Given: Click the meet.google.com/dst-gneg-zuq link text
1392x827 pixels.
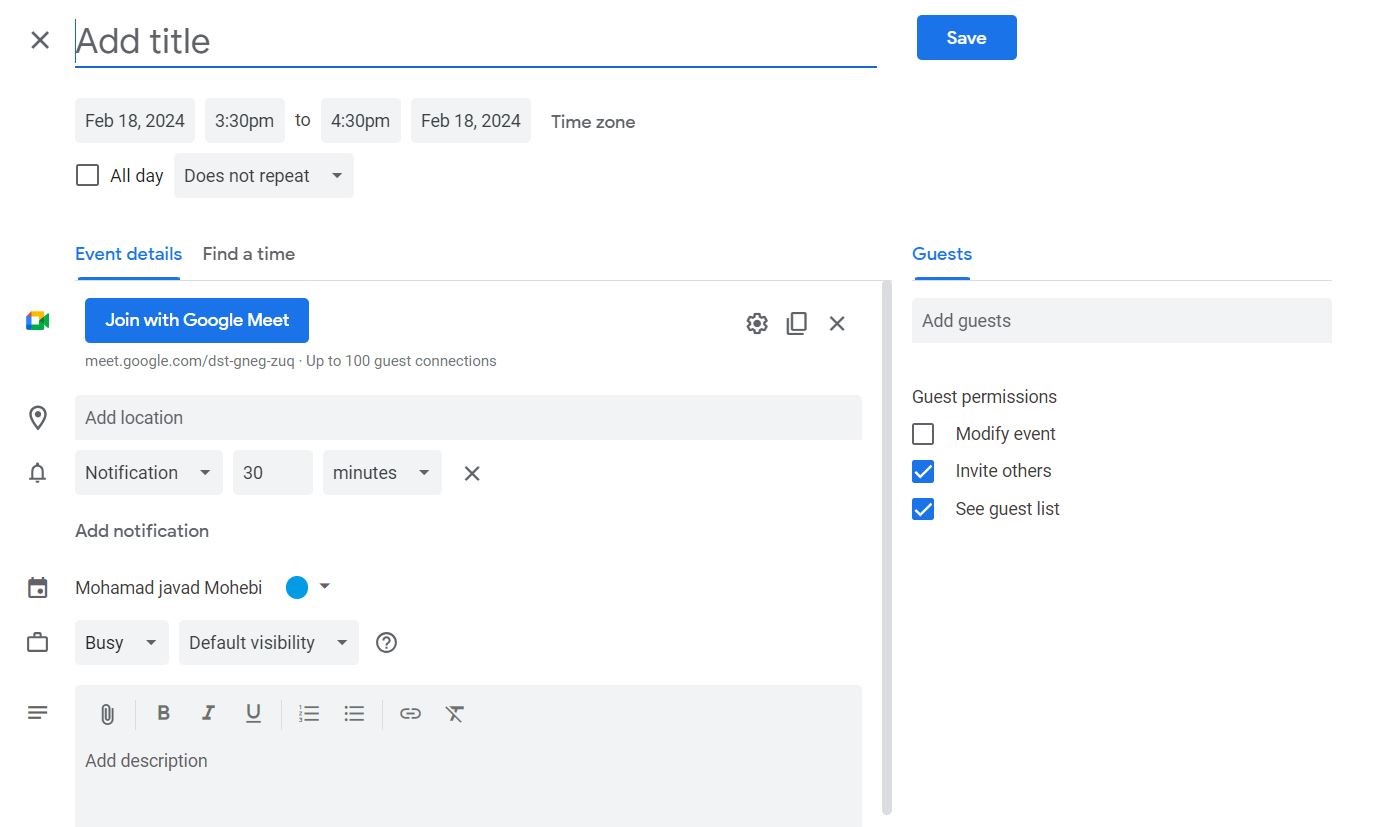Looking at the screenshot, I should coord(190,361).
